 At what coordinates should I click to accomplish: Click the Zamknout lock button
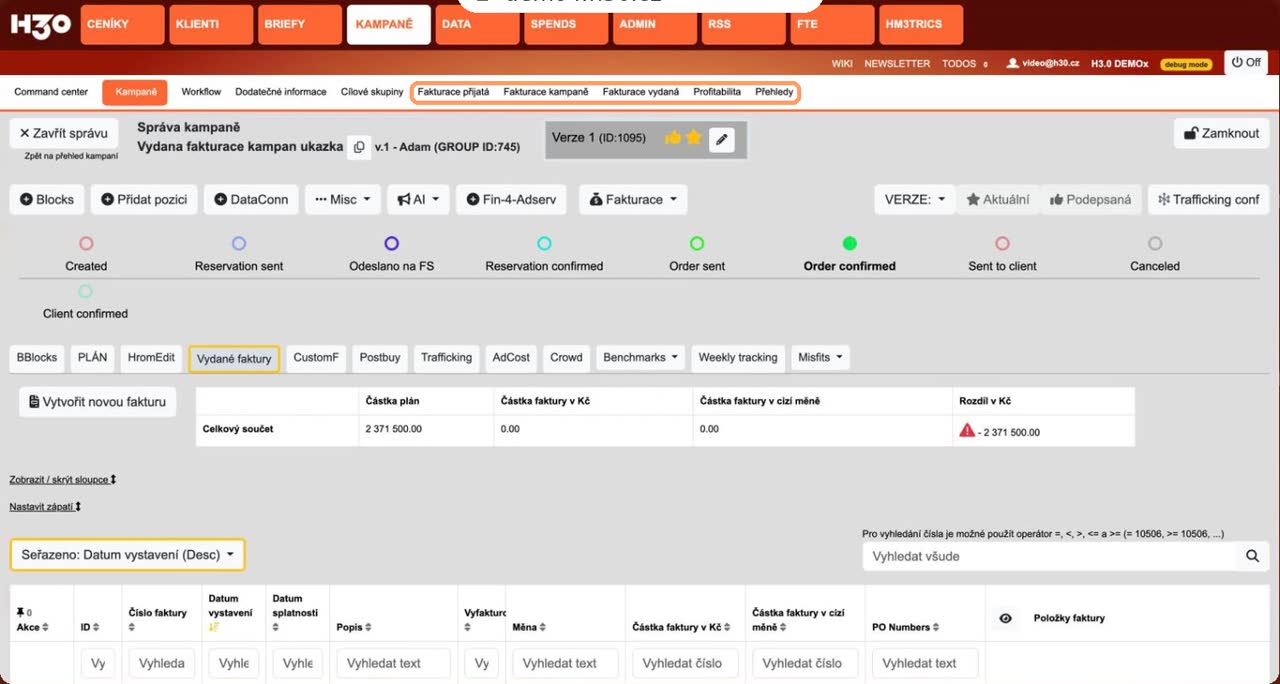1221,133
